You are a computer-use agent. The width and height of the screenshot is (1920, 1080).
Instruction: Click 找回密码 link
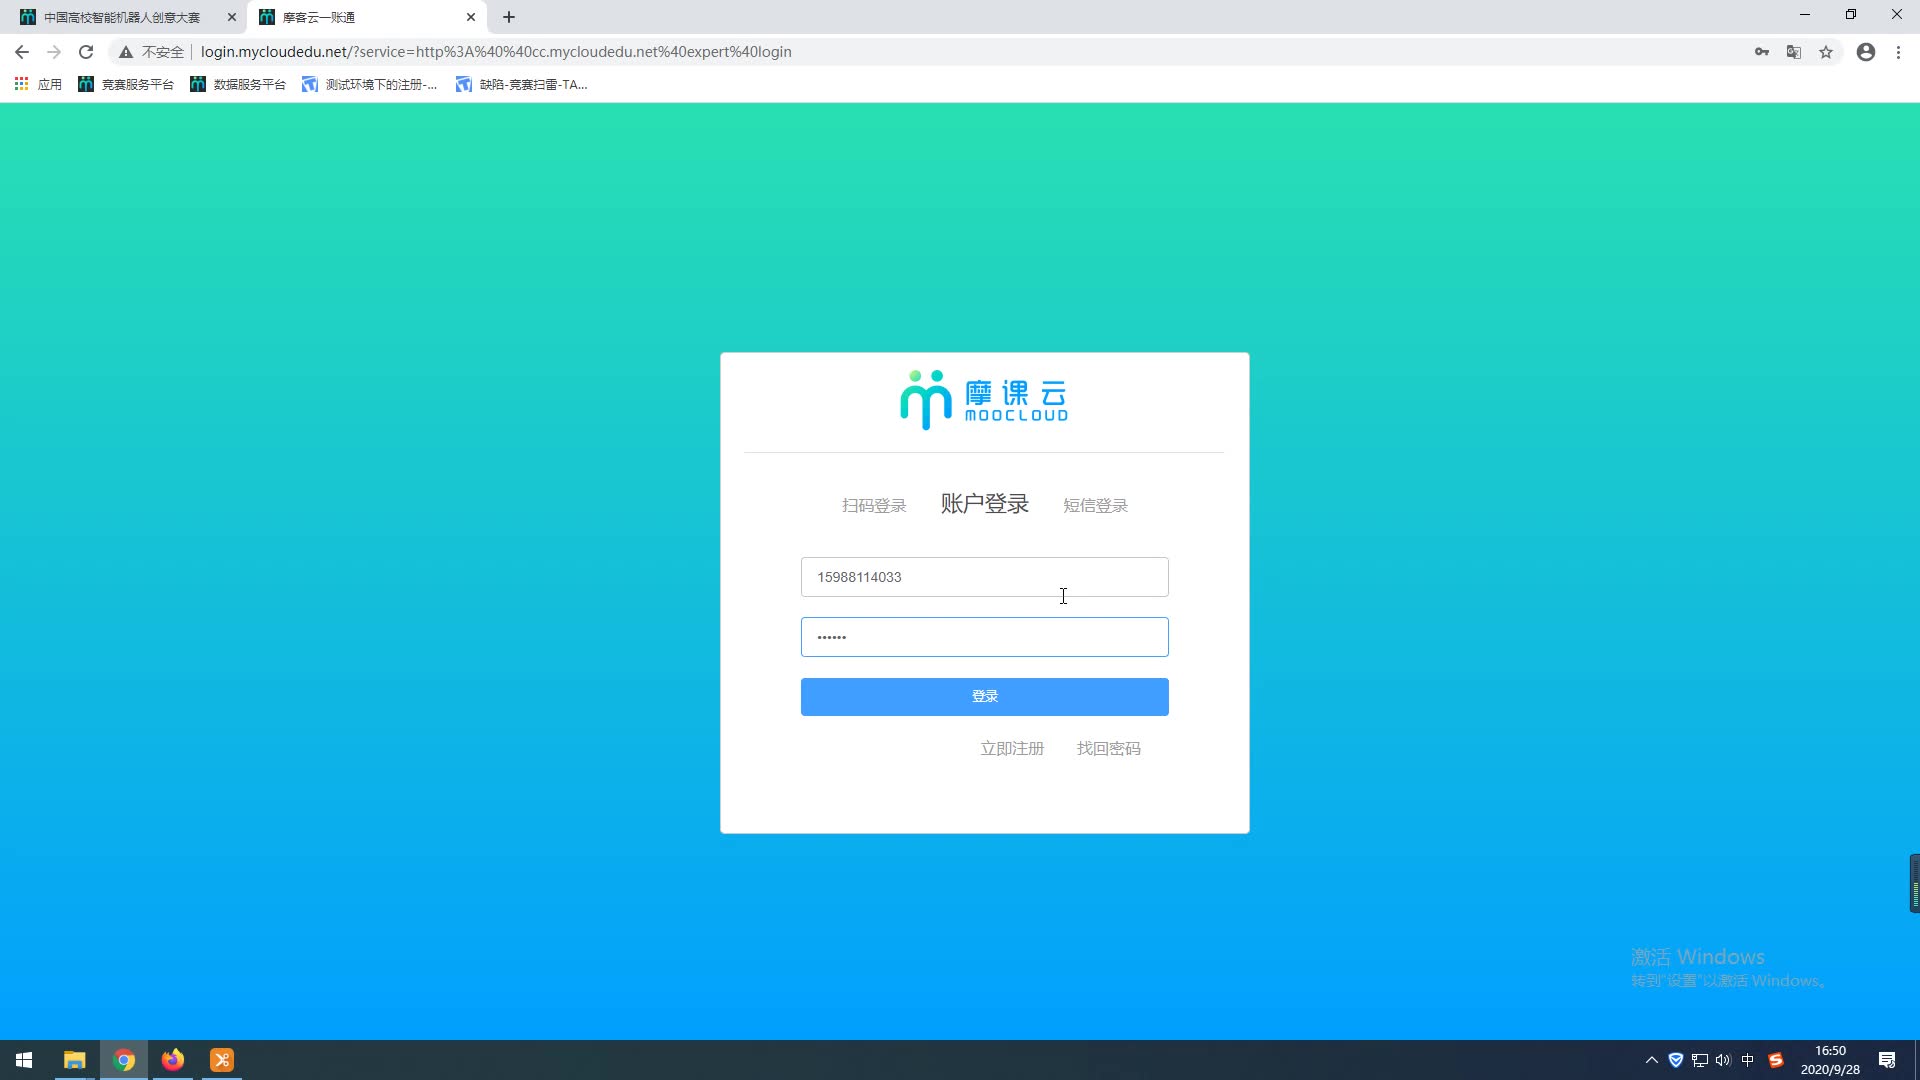point(1108,749)
